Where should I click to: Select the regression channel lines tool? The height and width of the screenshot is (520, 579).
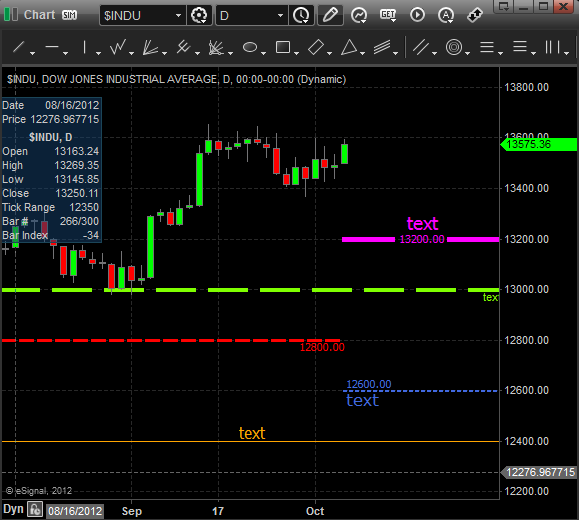[x=382, y=47]
